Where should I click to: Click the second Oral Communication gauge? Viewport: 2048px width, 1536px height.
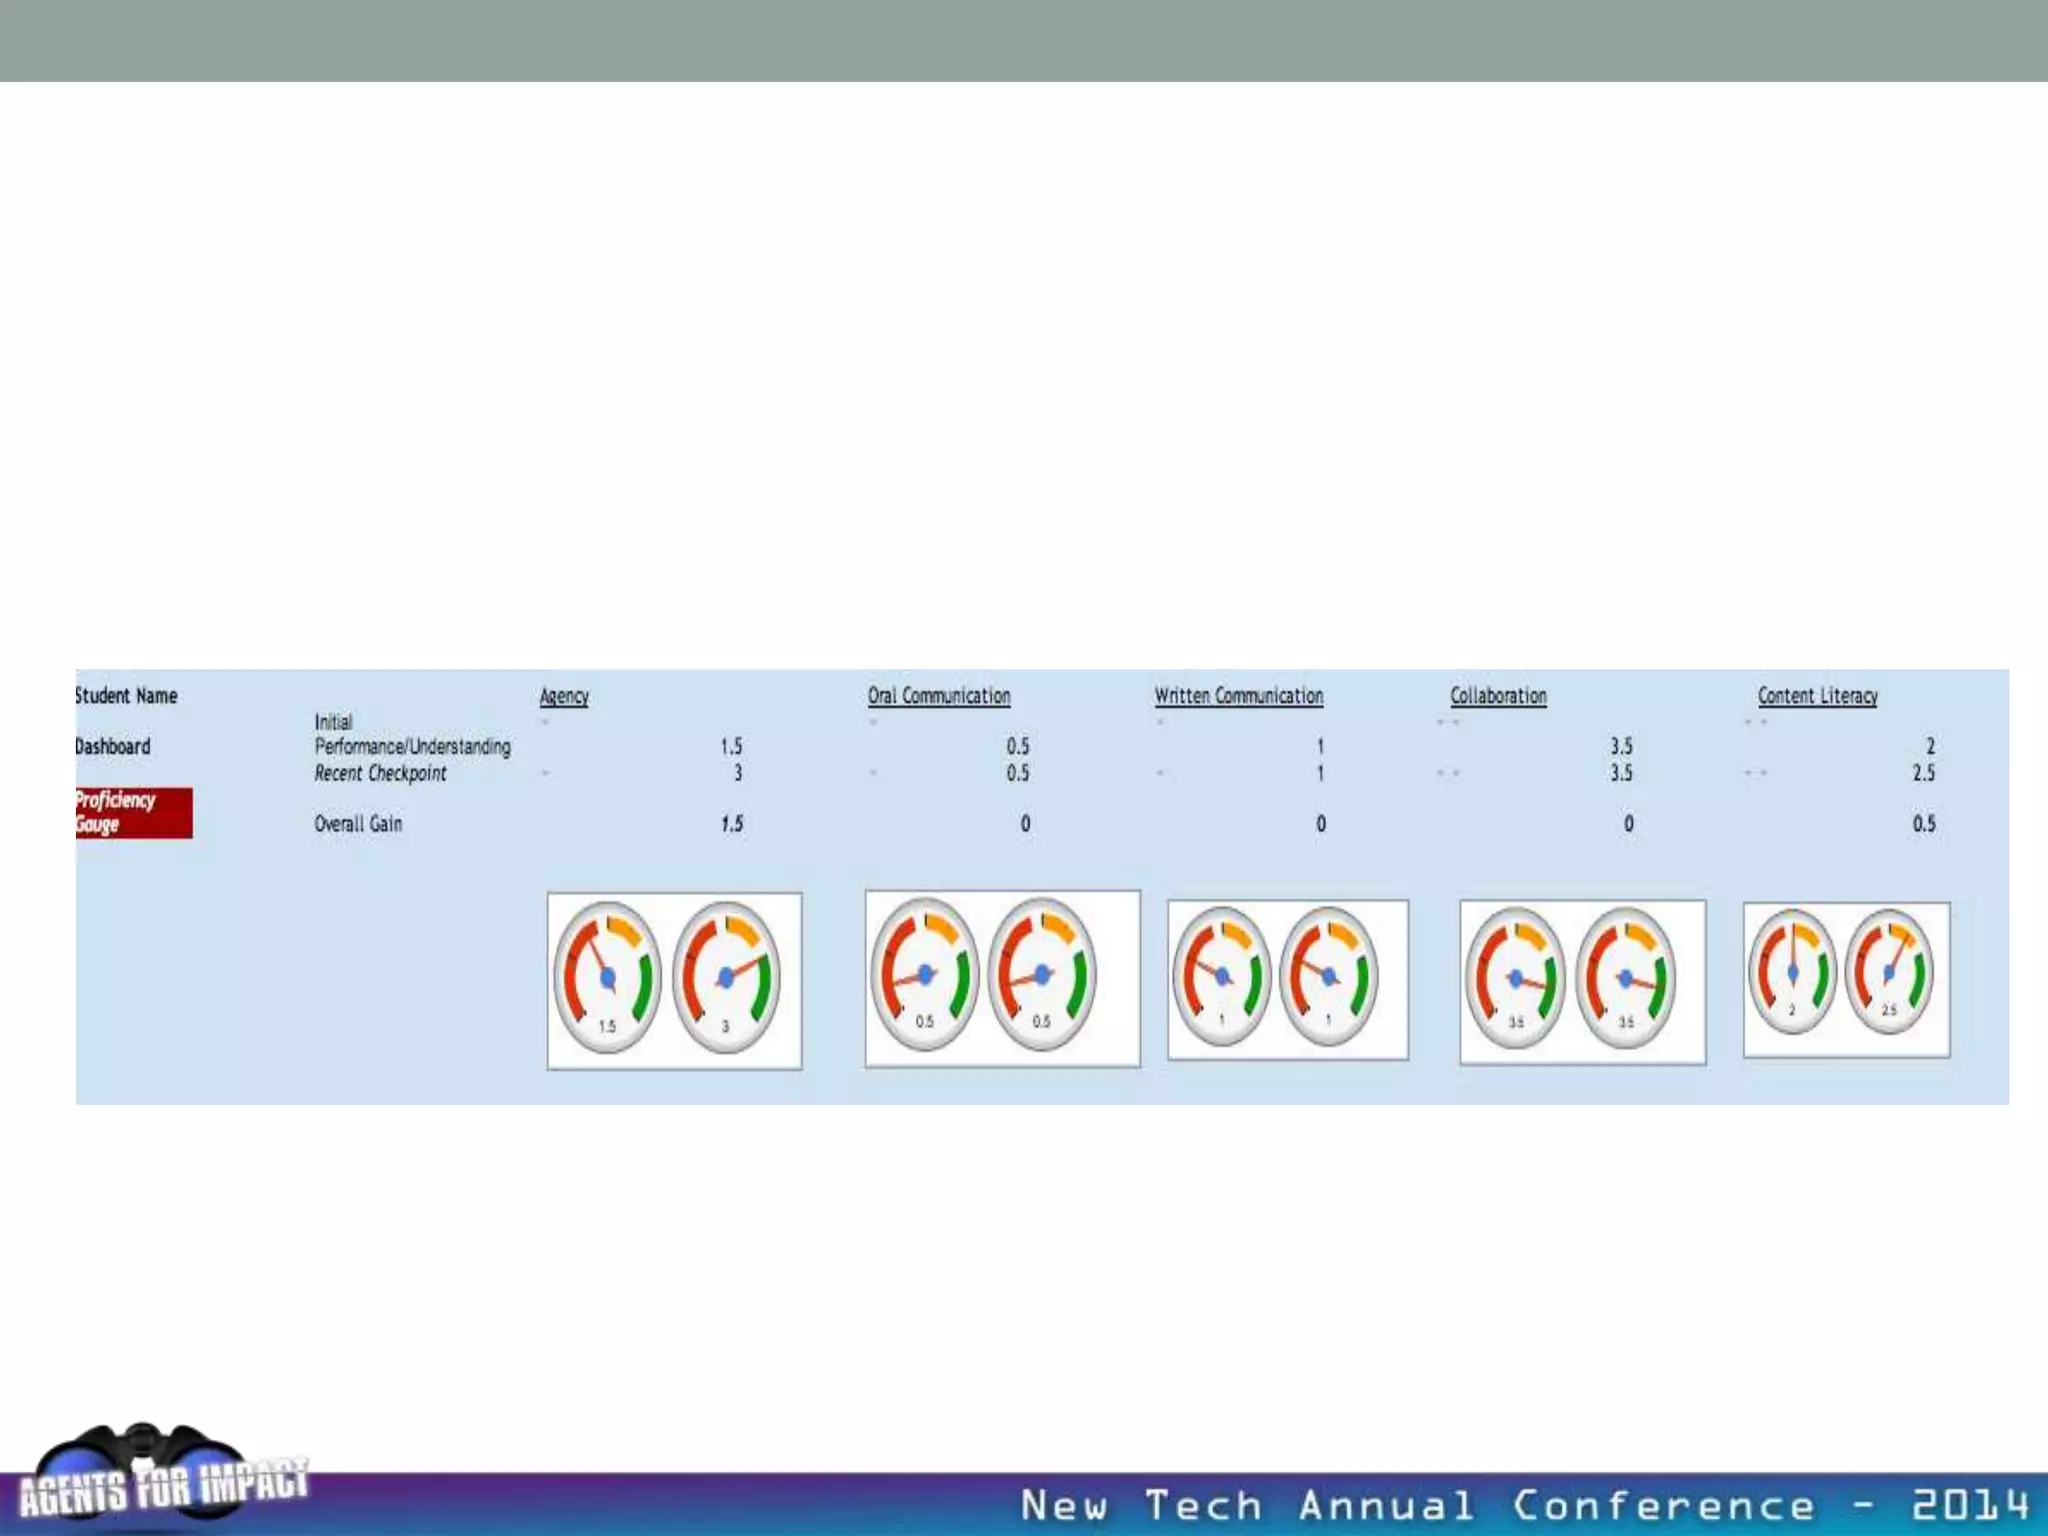click(1042, 975)
